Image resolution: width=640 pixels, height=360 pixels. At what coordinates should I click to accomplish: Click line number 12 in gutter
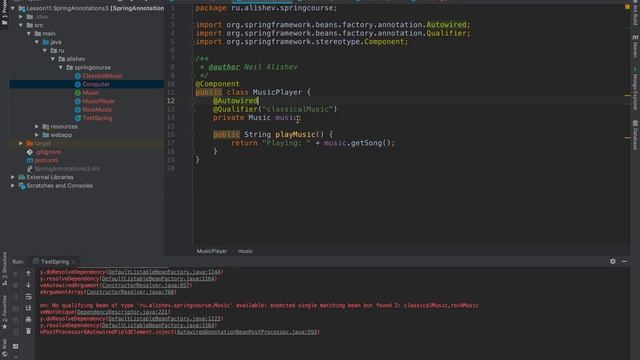(x=171, y=101)
